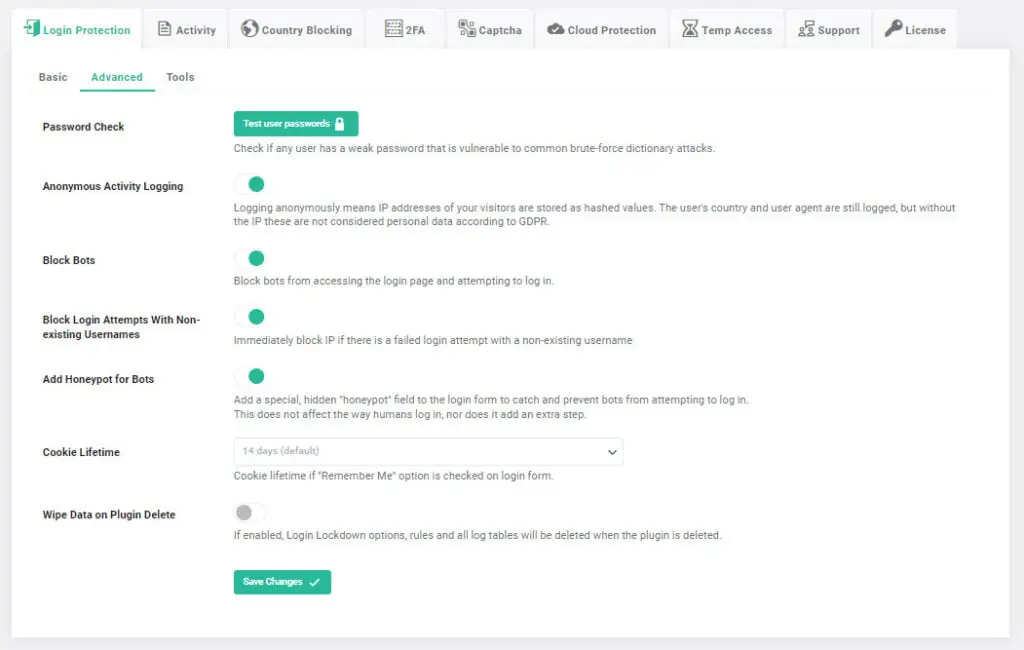The height and width of the screenshot is (650, 1024).
Task: Turn off Anonymous Activity Logging
Action: tap(250, 184)
